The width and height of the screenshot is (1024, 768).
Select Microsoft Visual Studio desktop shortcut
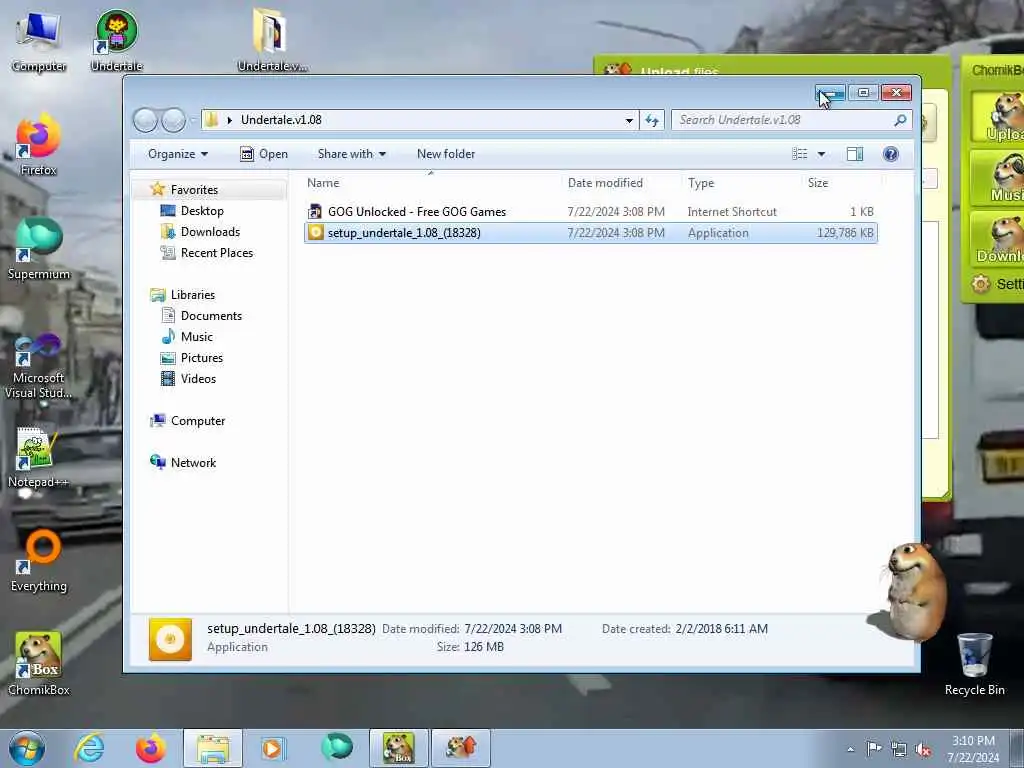(x=39, y=367)
